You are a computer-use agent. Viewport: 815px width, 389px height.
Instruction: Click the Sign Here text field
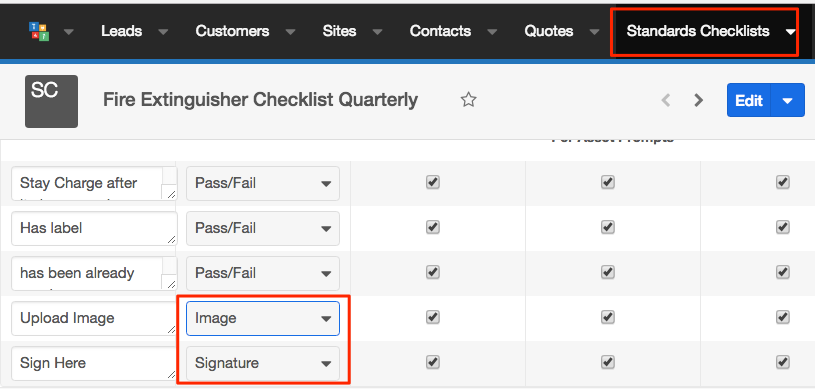pos(94,363)
